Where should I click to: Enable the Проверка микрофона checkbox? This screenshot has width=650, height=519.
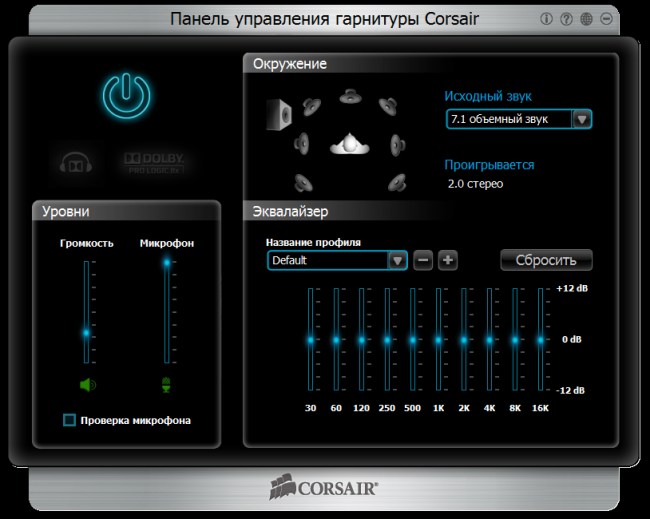point(70,420)
